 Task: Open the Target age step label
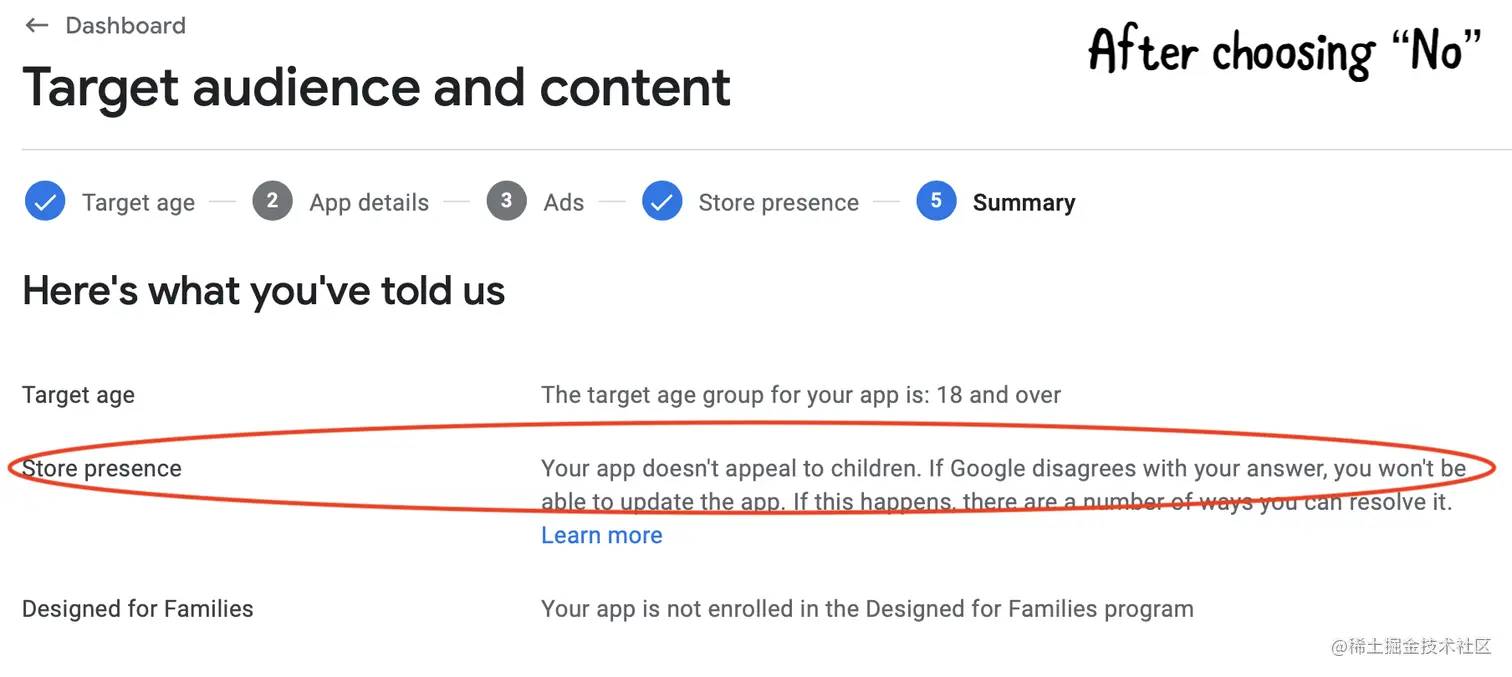pyautogui.click(x=138, y=203)
